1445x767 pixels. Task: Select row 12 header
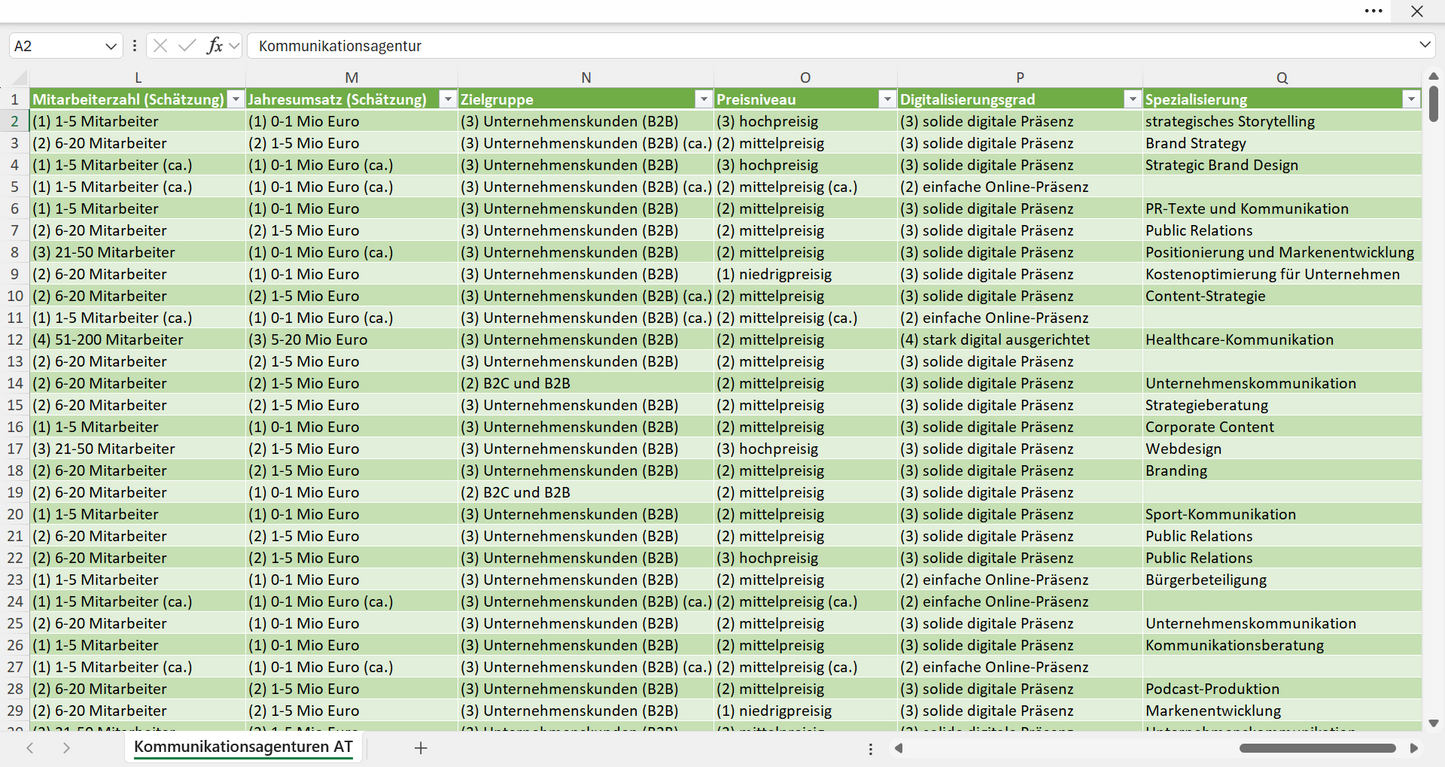(15, 339)
